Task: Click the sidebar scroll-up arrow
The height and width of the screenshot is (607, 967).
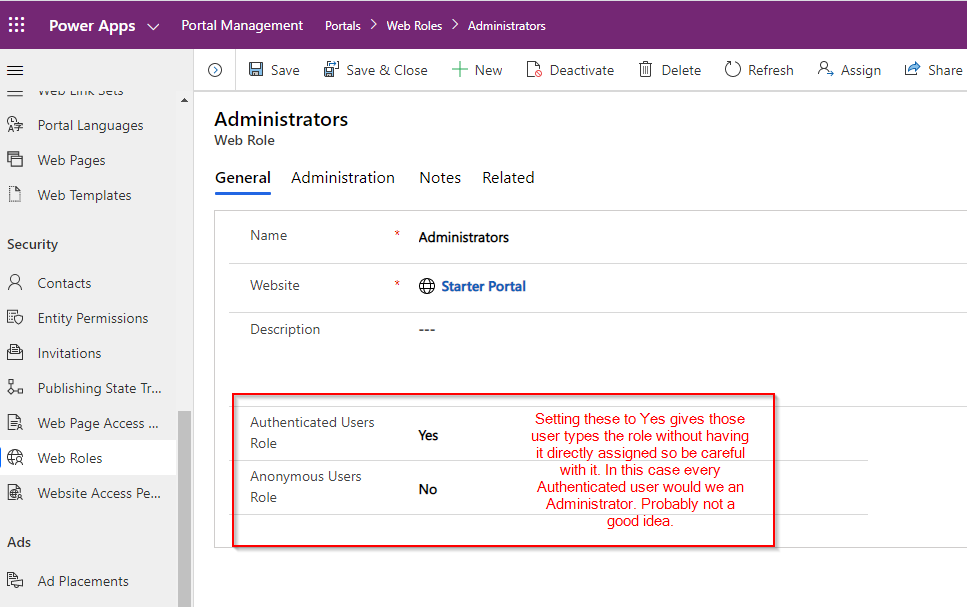Action: click(184, 100)
